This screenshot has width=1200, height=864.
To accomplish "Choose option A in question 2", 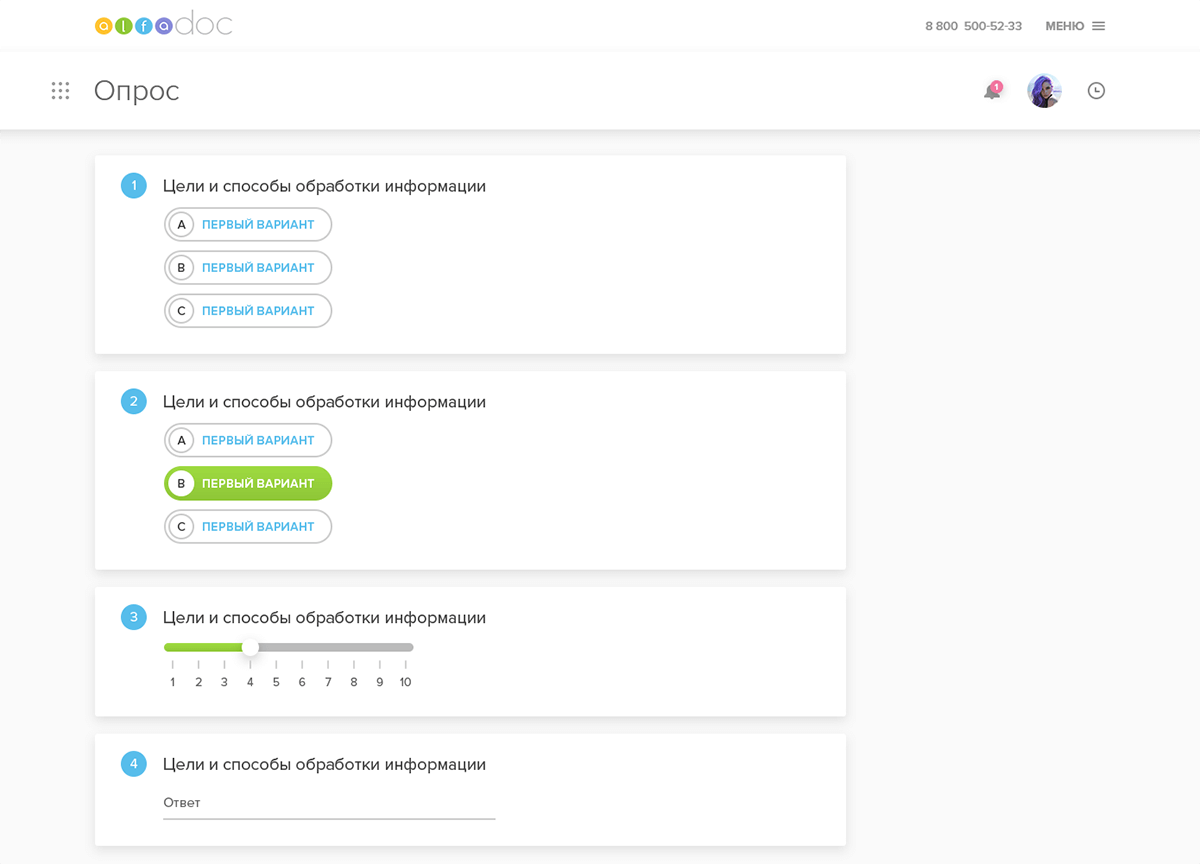I will [248, 441].
